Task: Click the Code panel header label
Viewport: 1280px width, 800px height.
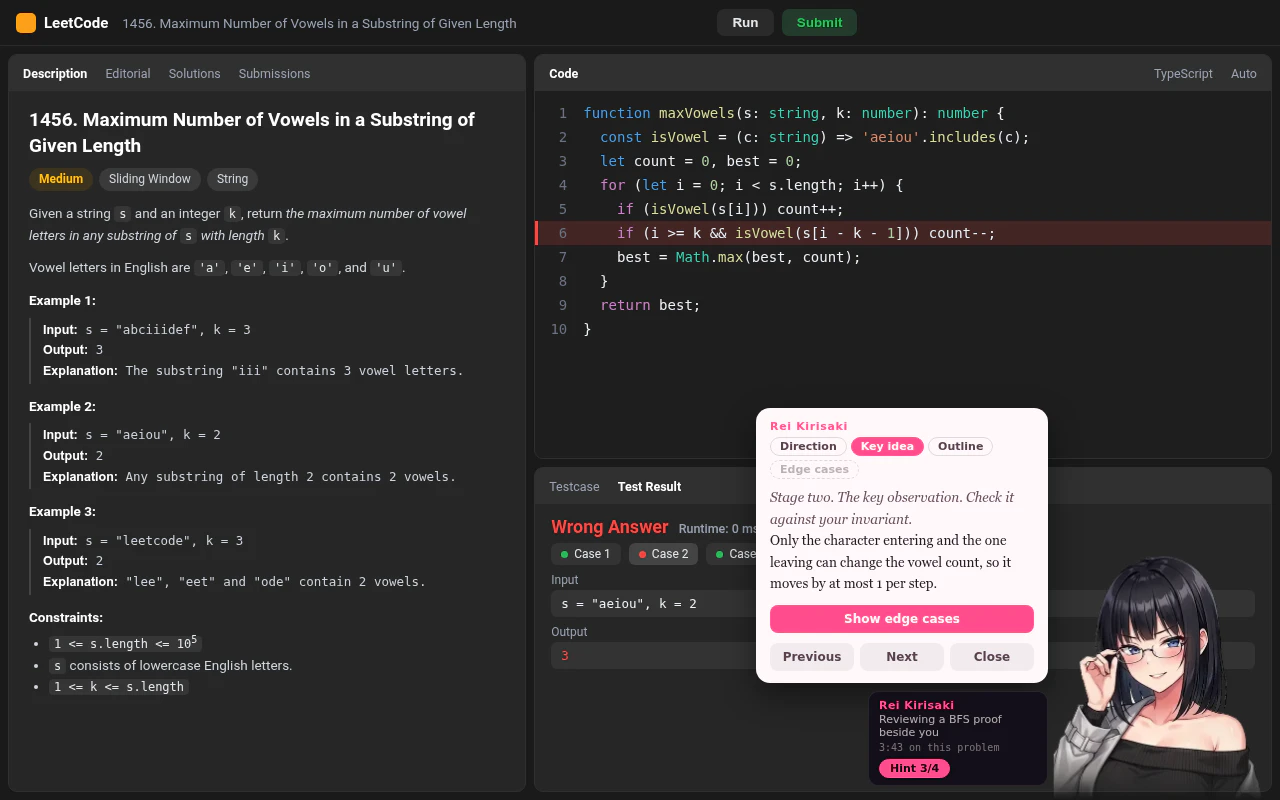Action: [x=564, y=74]
